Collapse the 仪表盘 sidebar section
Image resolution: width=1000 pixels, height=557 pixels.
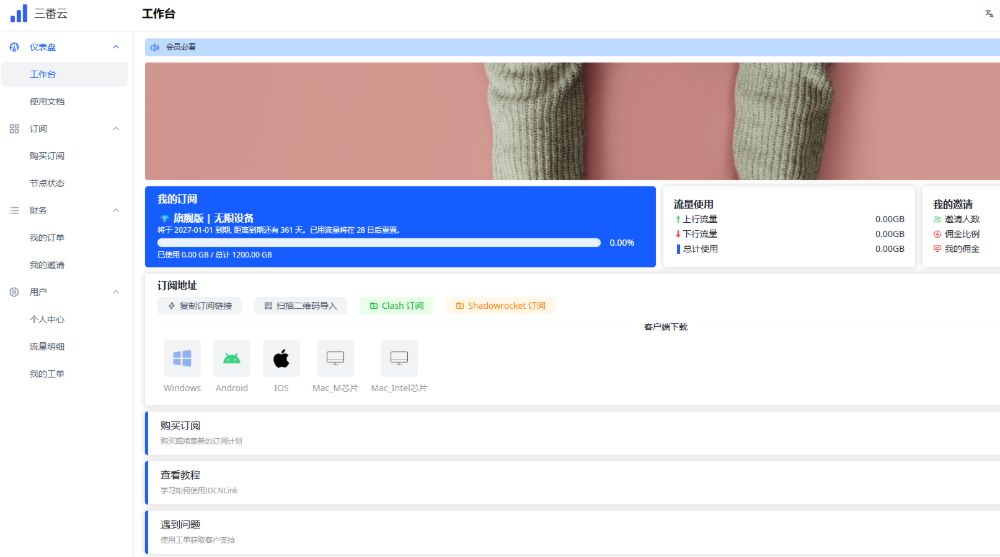116,47
